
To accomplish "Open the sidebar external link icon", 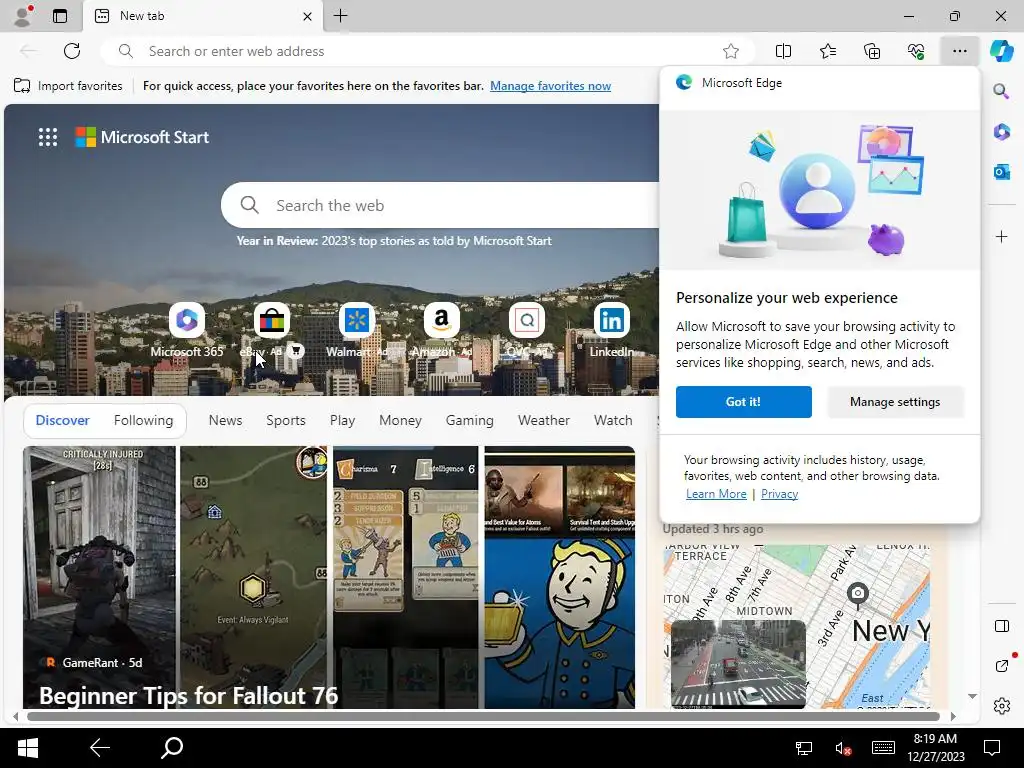I will (x=1001, y=666).
